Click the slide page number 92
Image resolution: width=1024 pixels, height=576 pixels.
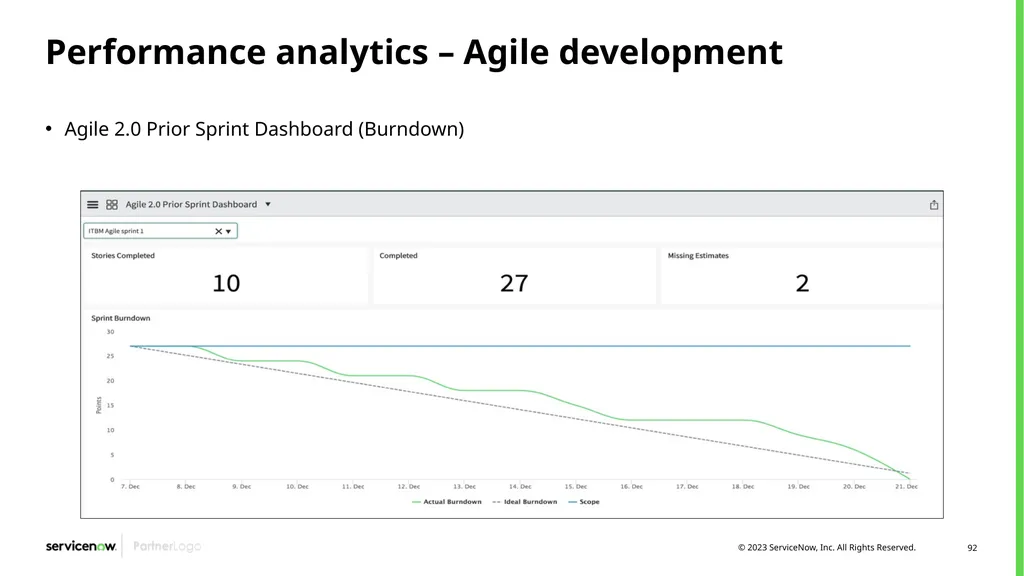click(x=972, y=548)
